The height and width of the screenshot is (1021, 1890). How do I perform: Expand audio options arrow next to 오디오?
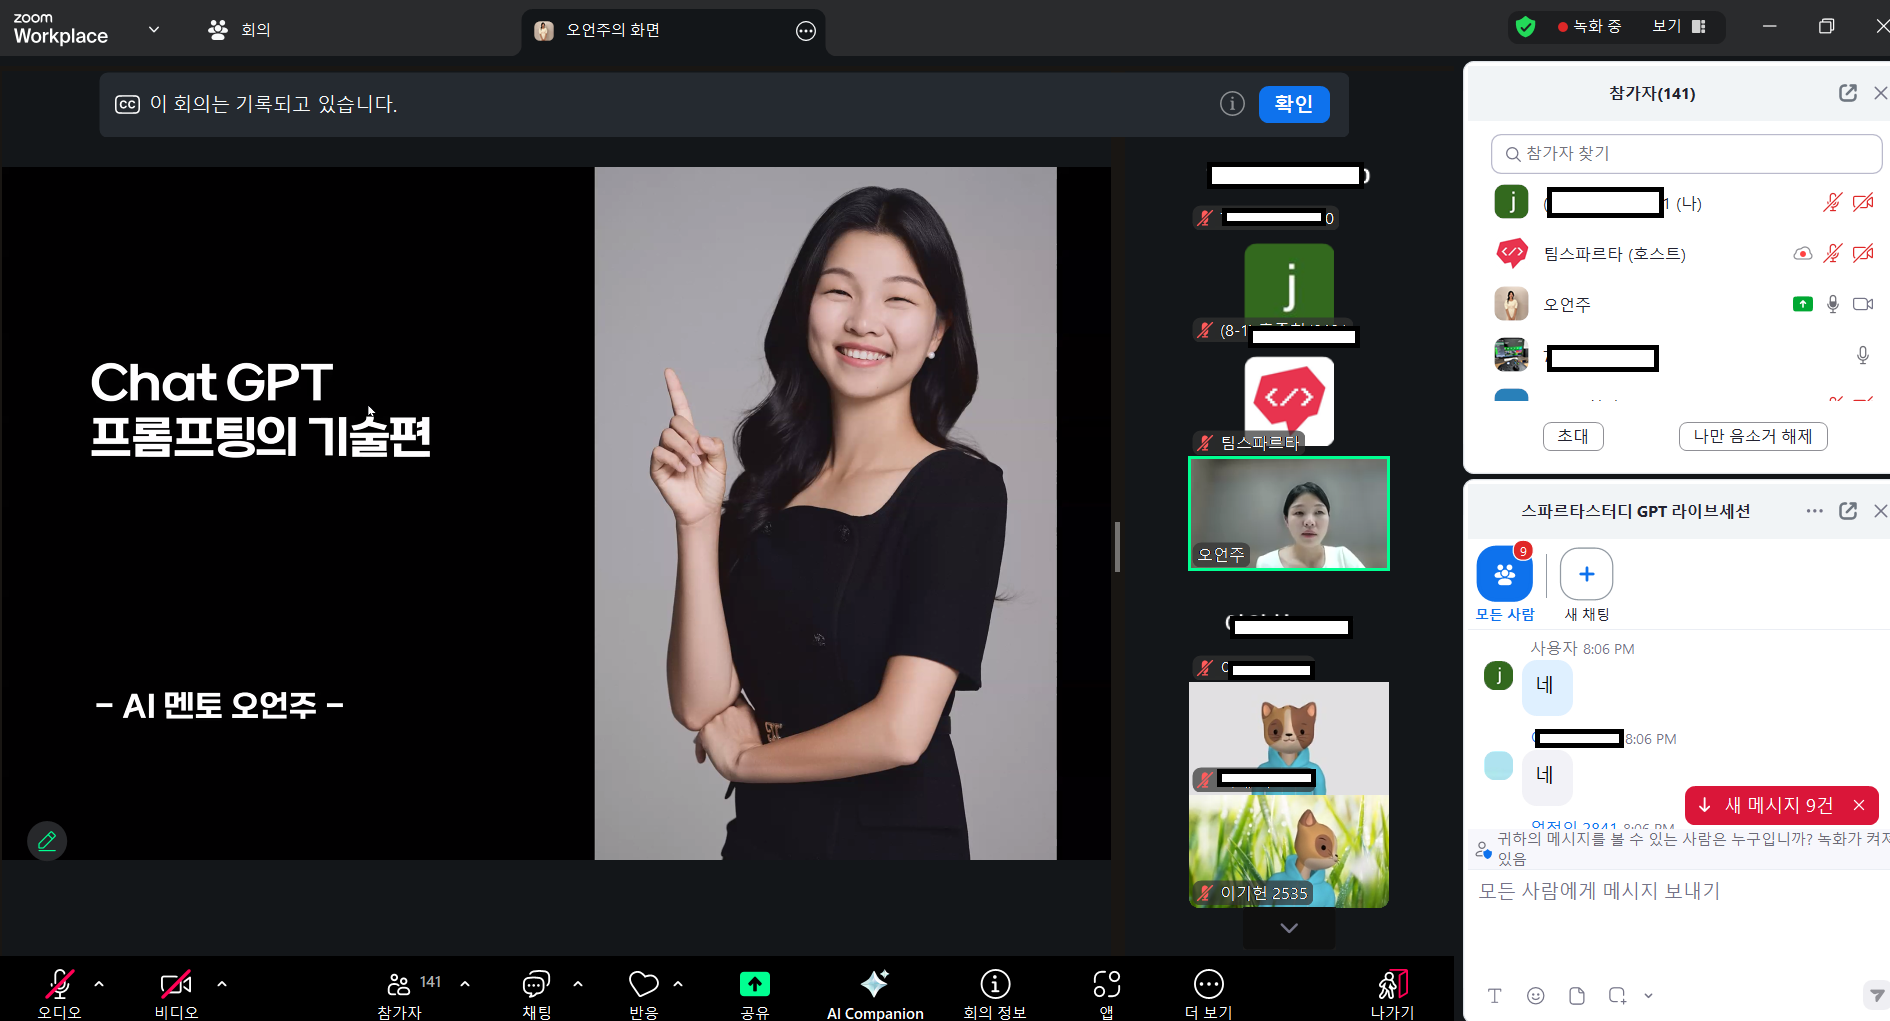tap(99, 984)
